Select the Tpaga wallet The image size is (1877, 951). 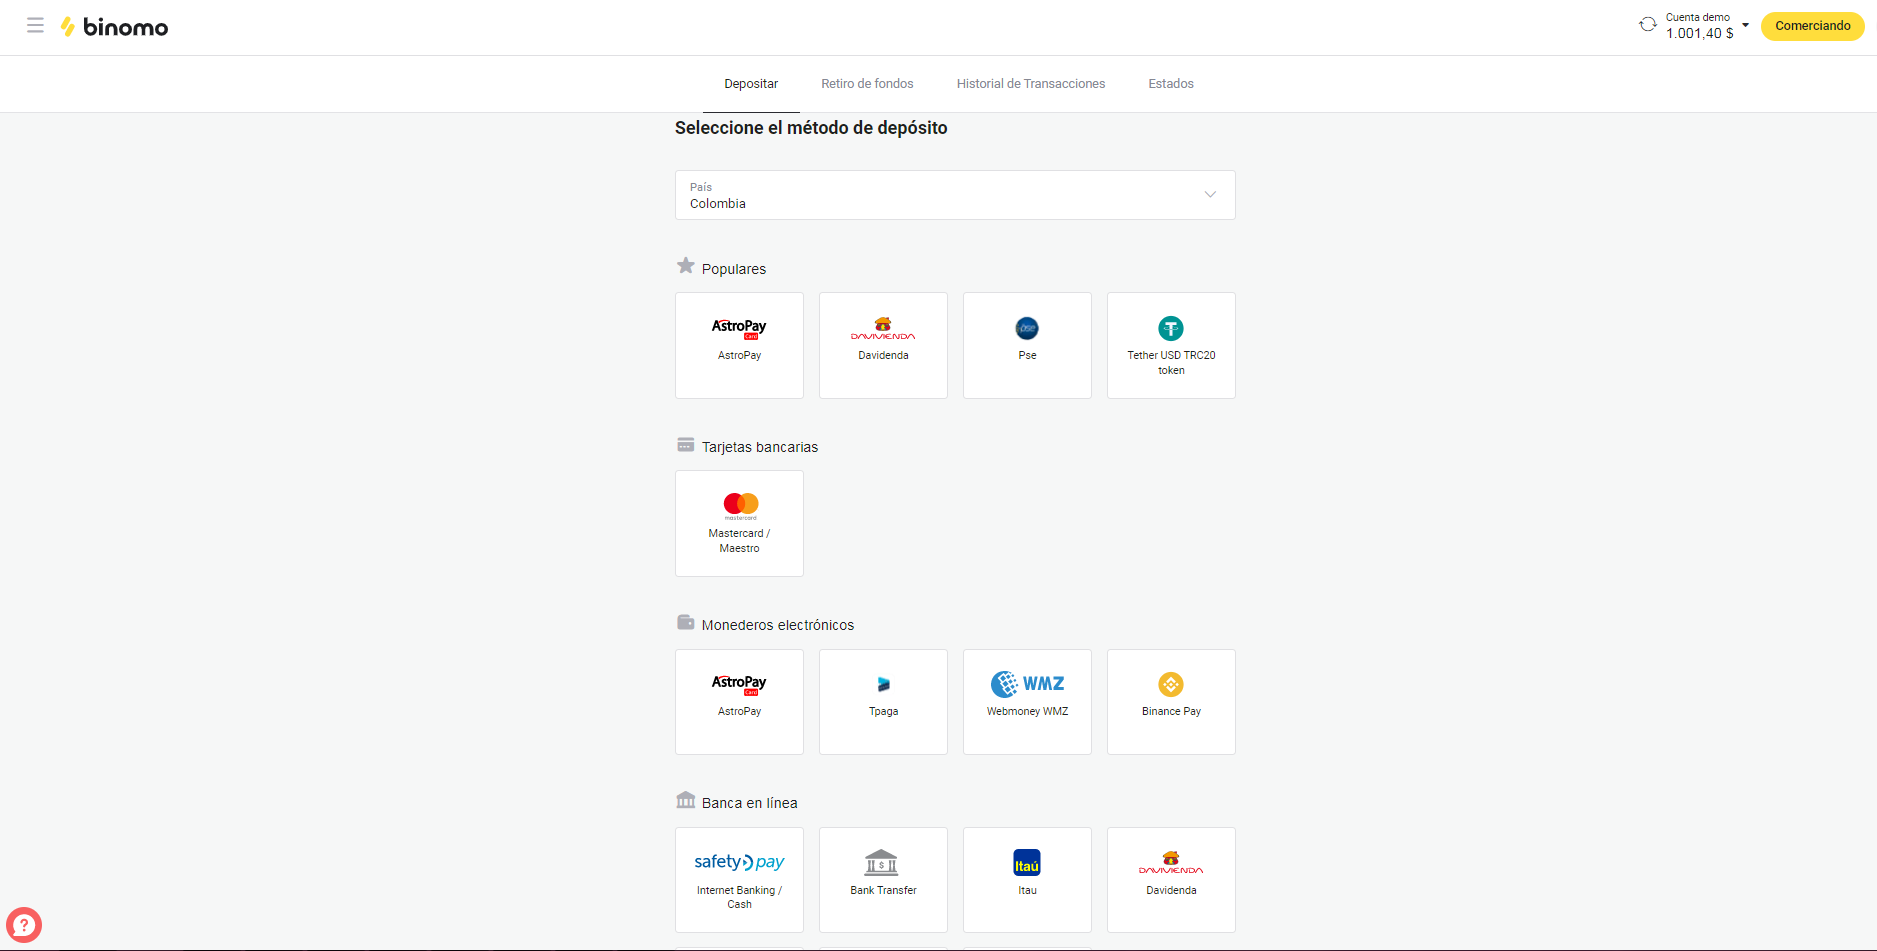pos(883,702)
